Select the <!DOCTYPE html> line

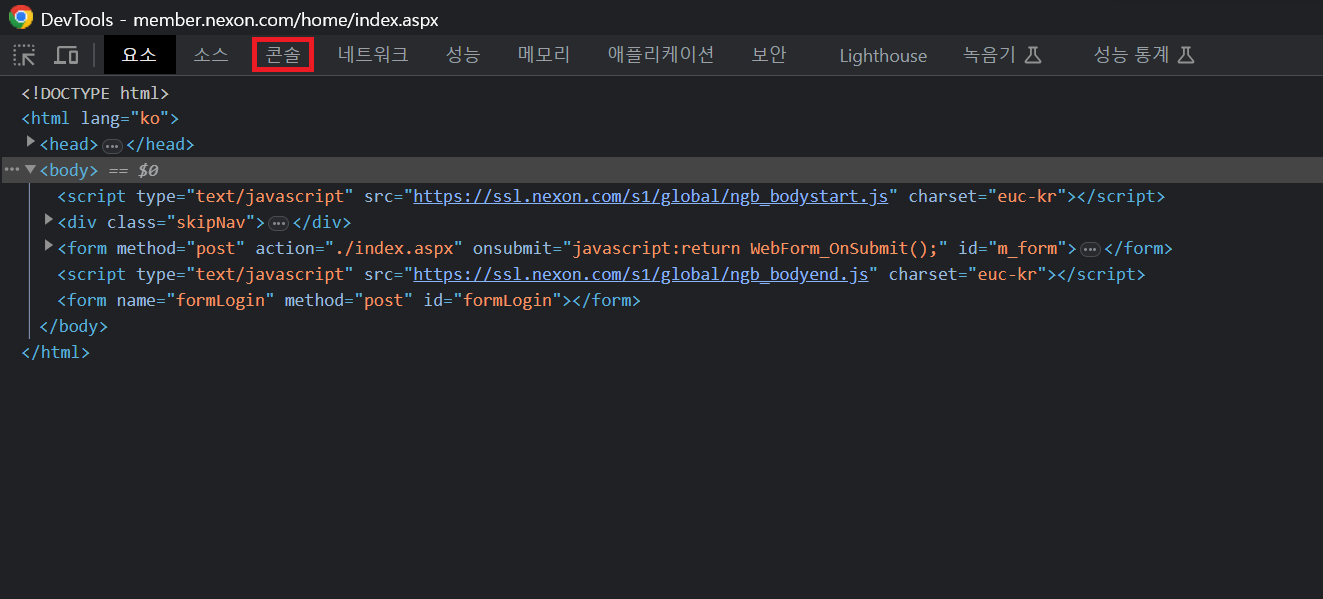(95, 93)
